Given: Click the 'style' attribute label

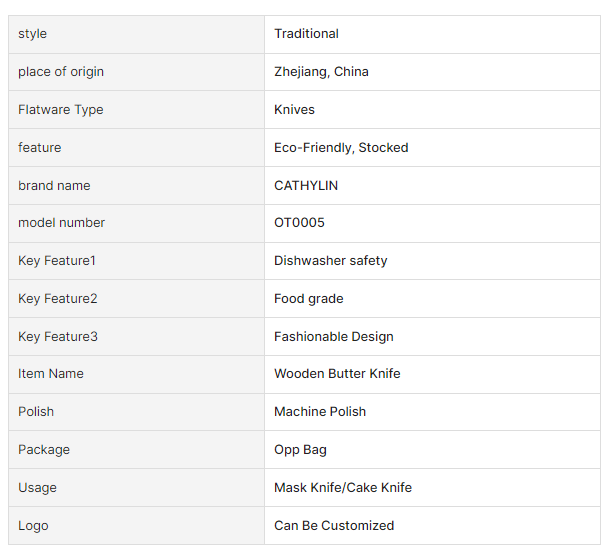Looking at the screenshot, I should [33, 34].
